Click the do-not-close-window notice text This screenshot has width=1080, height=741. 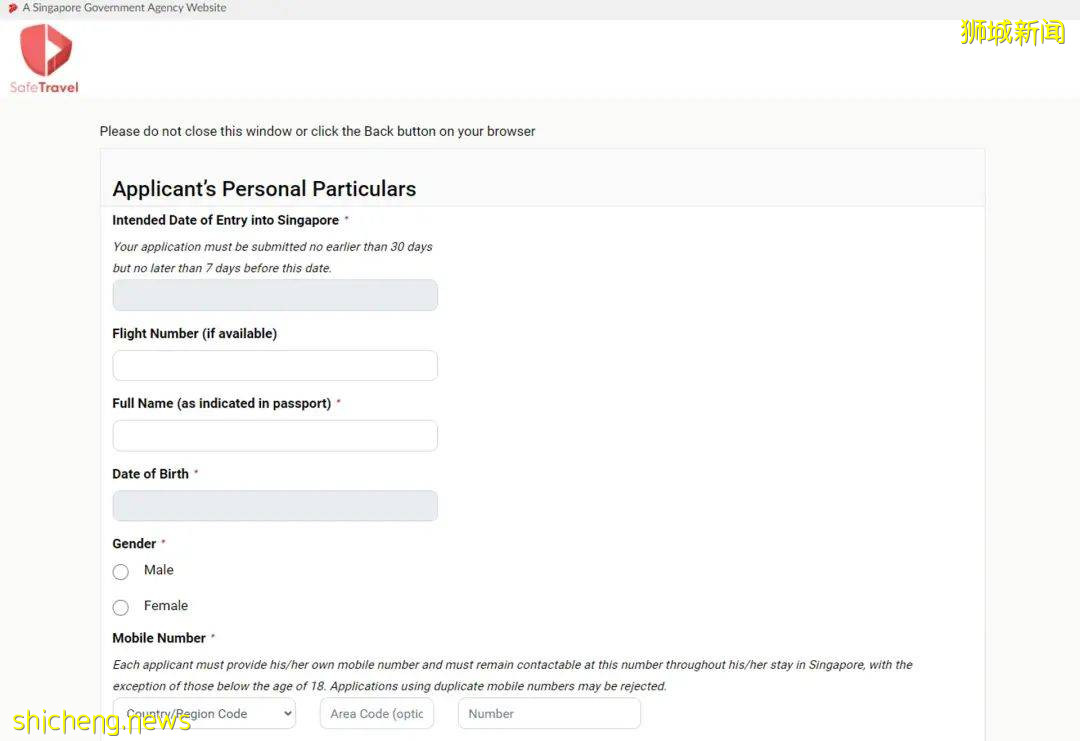(317, 131)
